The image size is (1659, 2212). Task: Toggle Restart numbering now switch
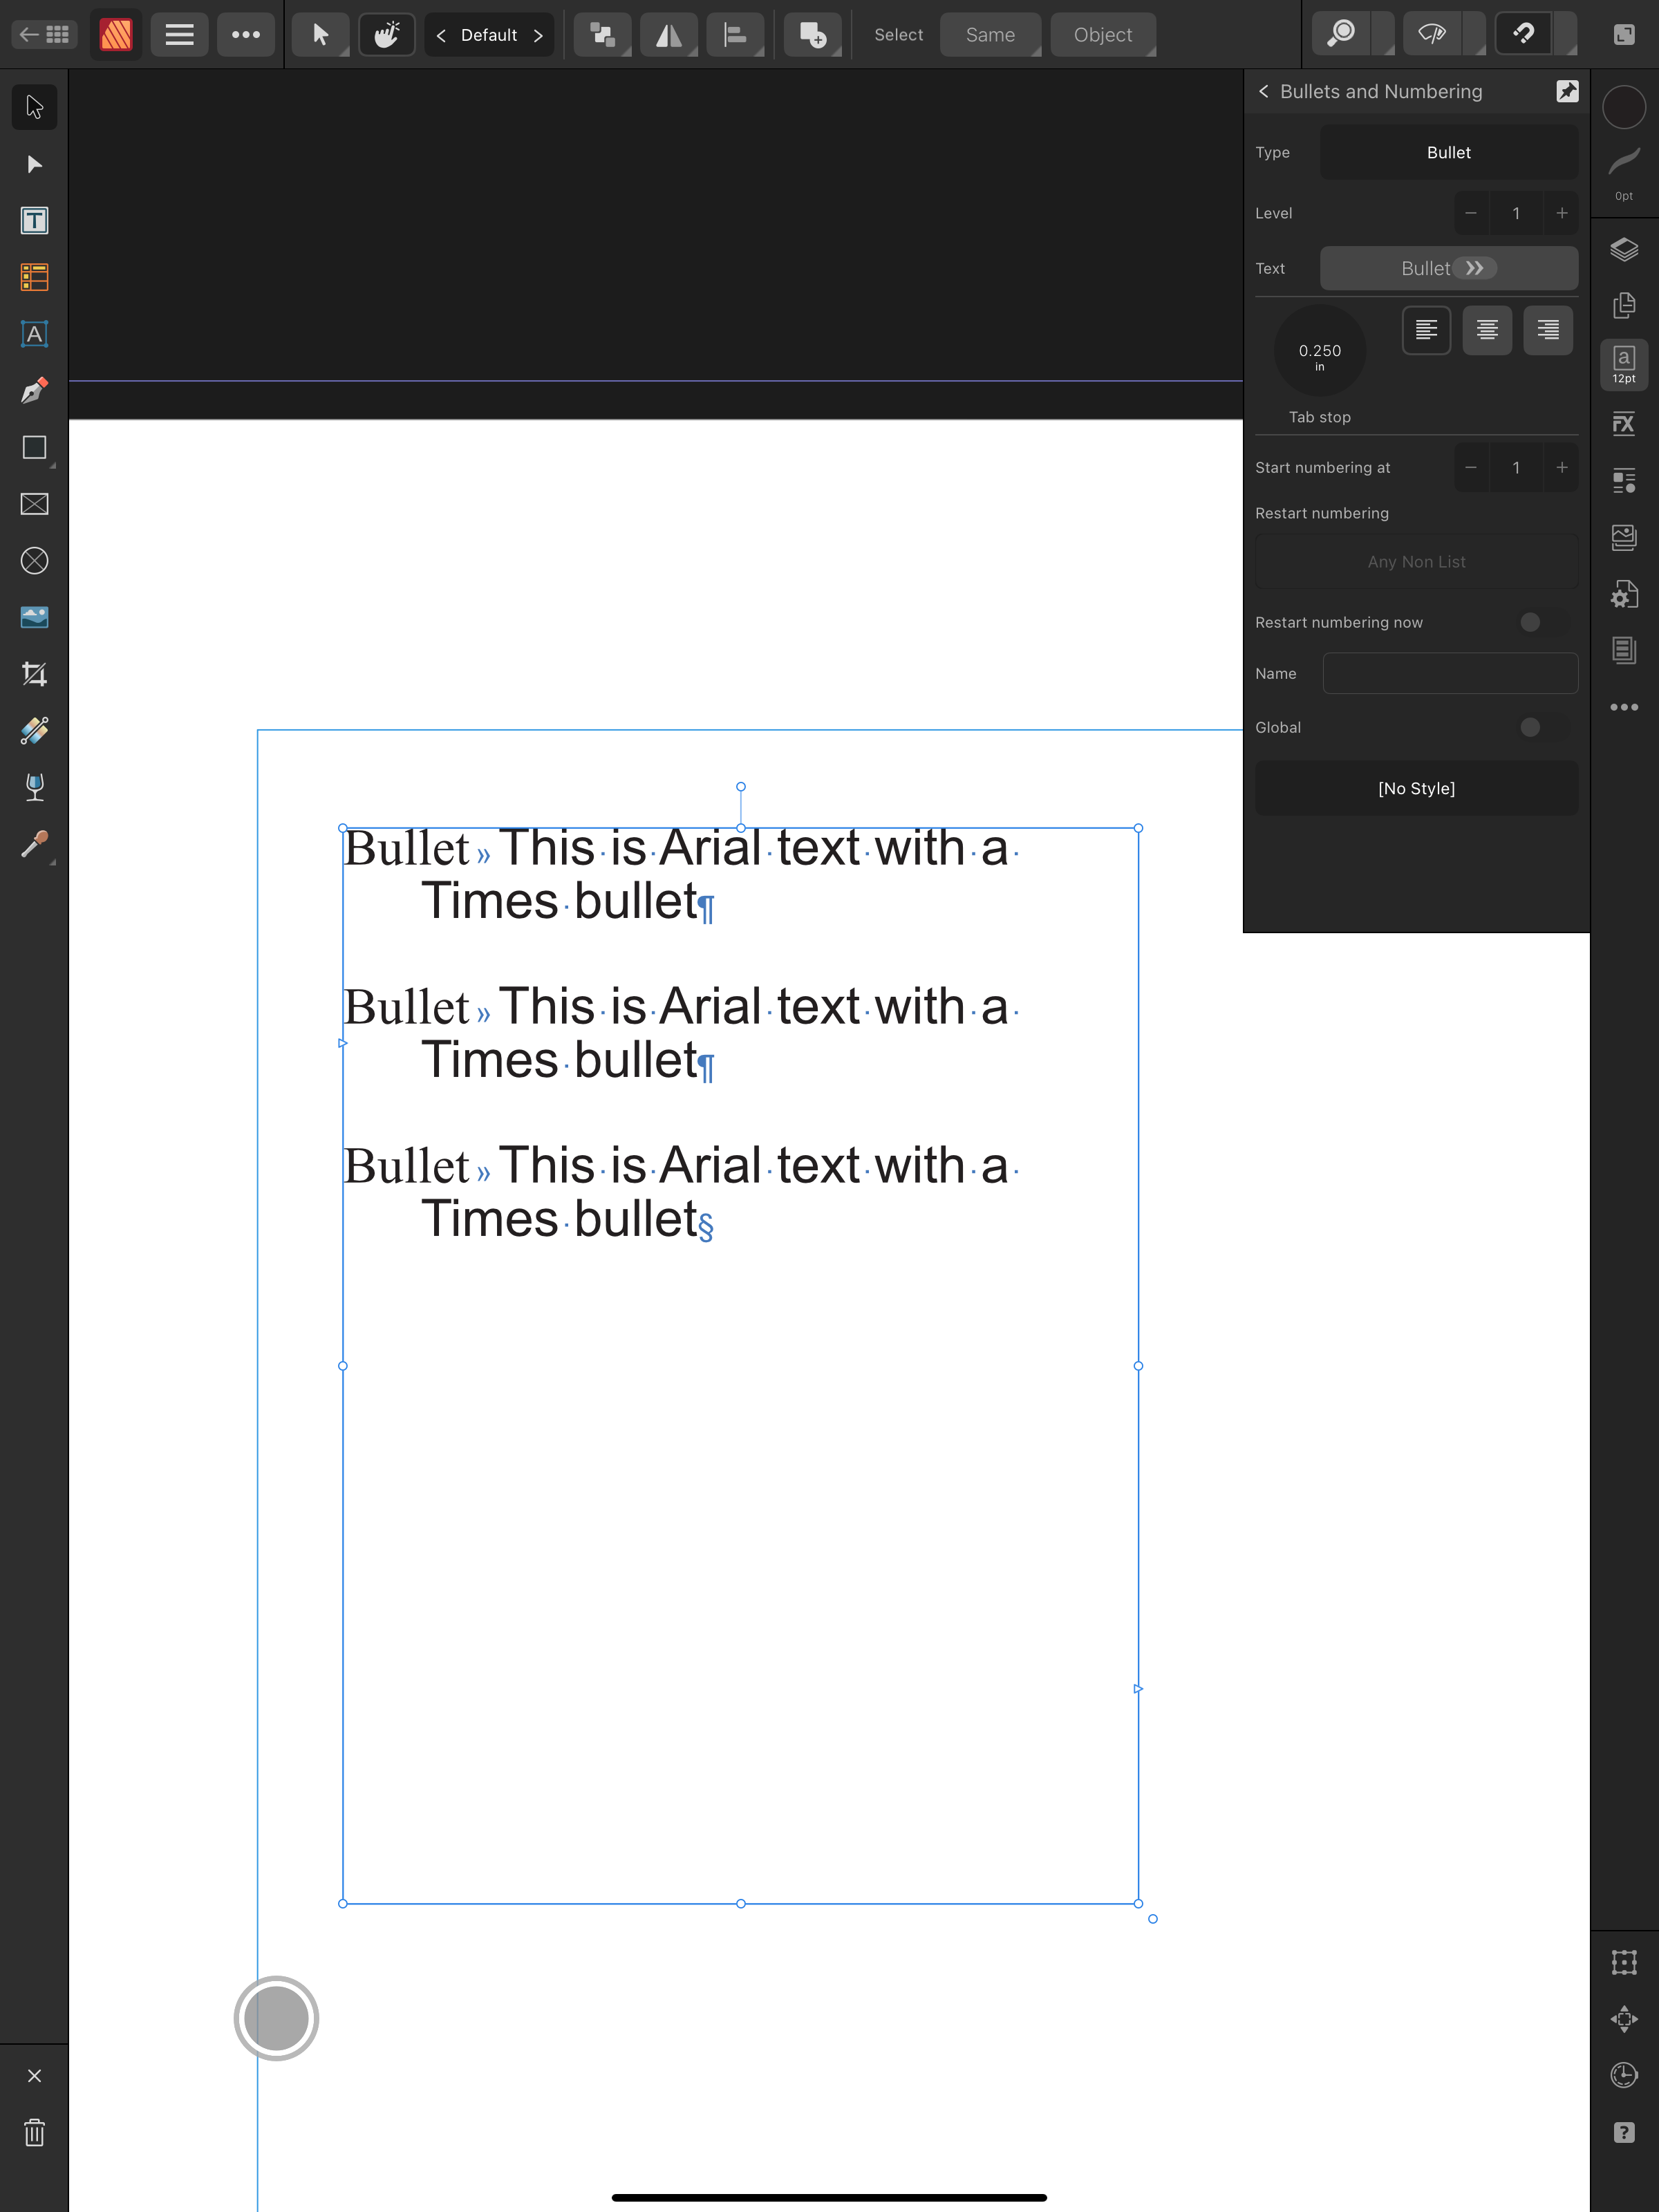1543,622
